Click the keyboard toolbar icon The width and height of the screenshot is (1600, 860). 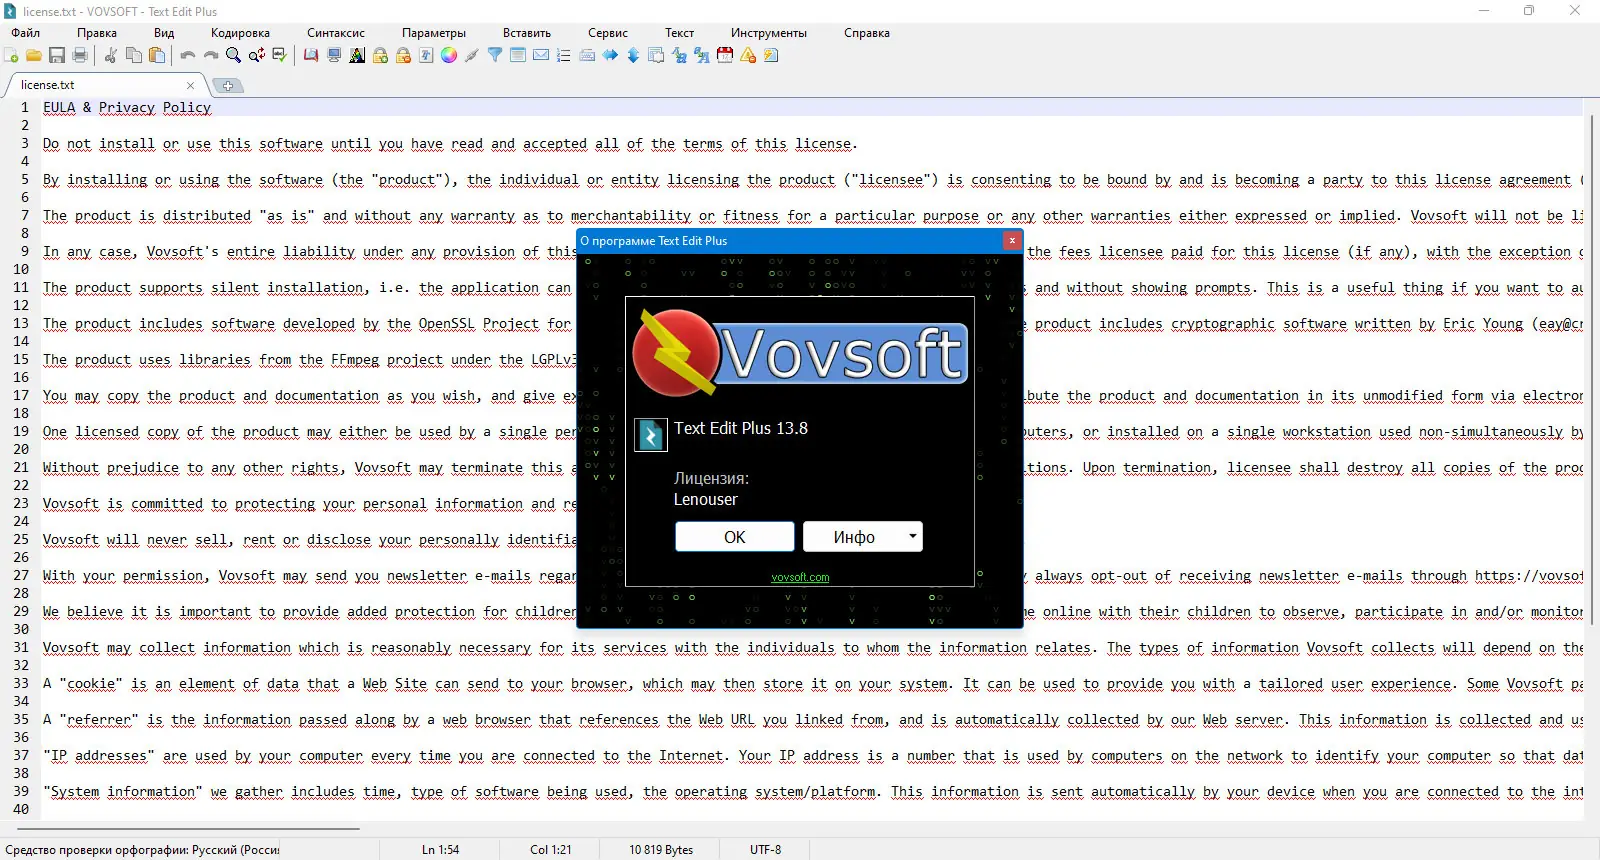587,56
